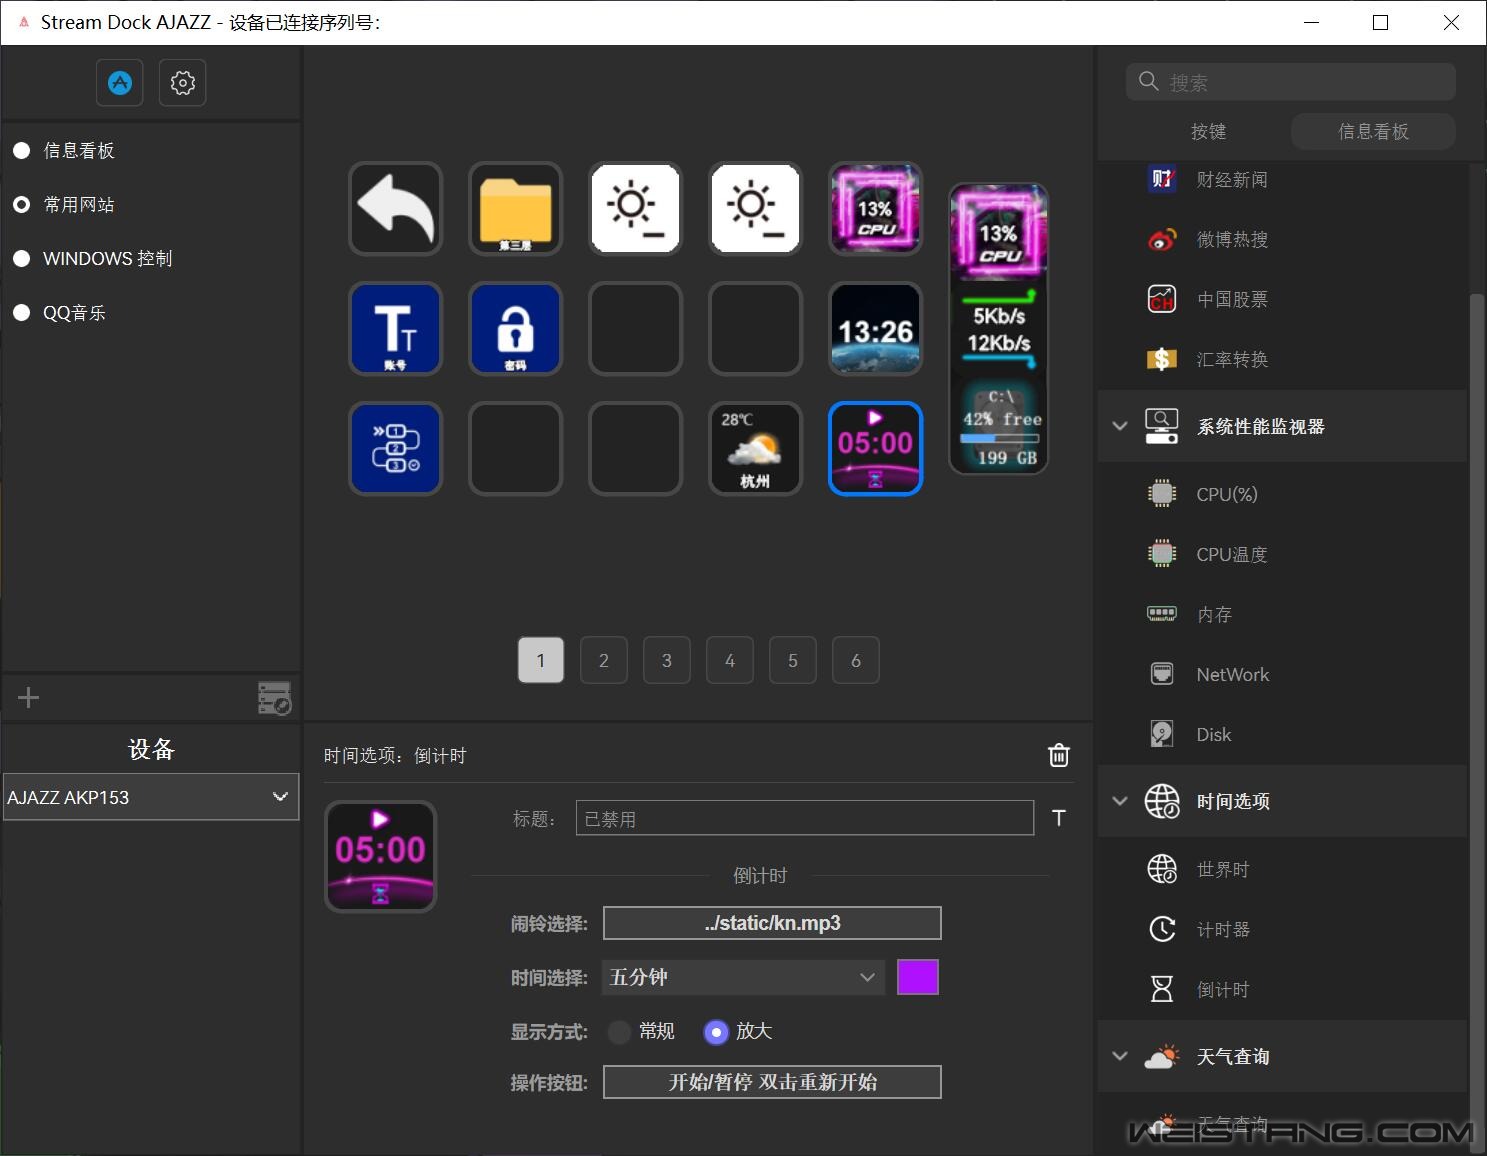The image size is (1487, 1156).
Task: Switch to the 信息看板 tab in right panel
Action: point(1373,131)
